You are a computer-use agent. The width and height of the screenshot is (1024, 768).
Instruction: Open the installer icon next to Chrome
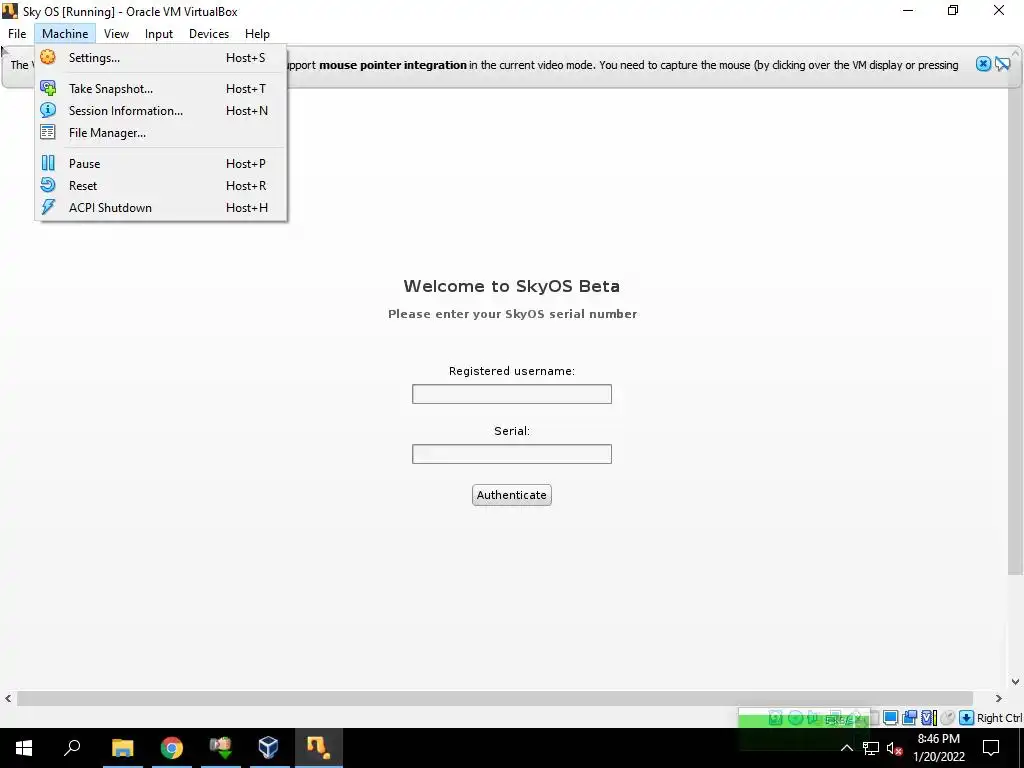[221, 748]
